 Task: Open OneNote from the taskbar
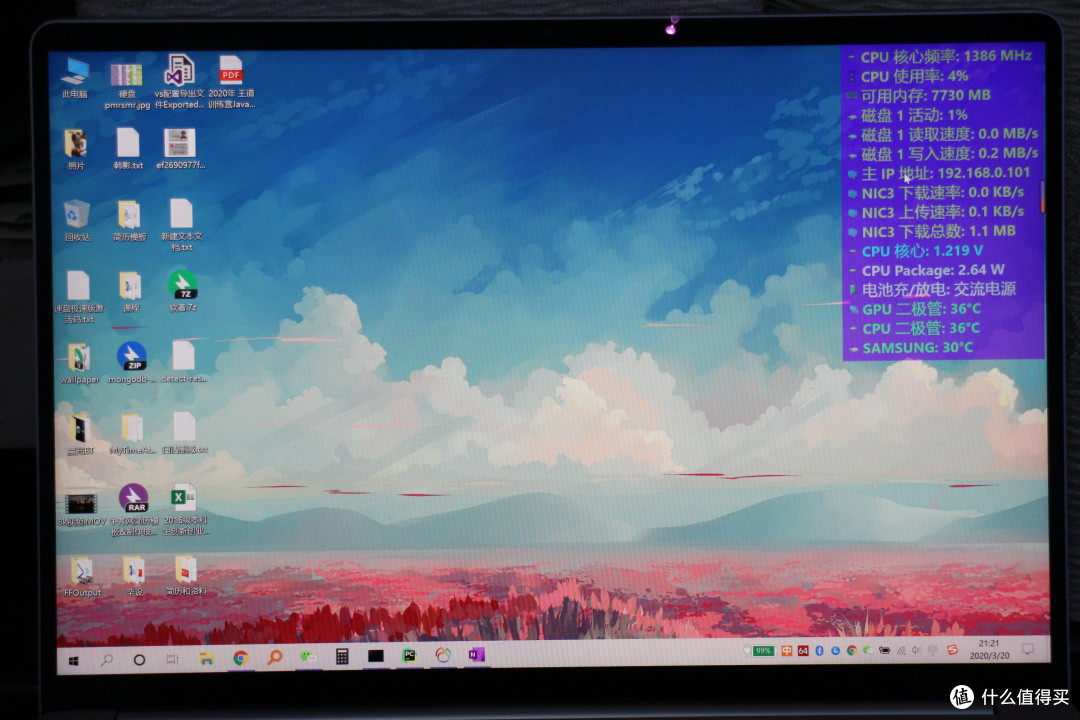pyautogui.click(x=477, y=655)
